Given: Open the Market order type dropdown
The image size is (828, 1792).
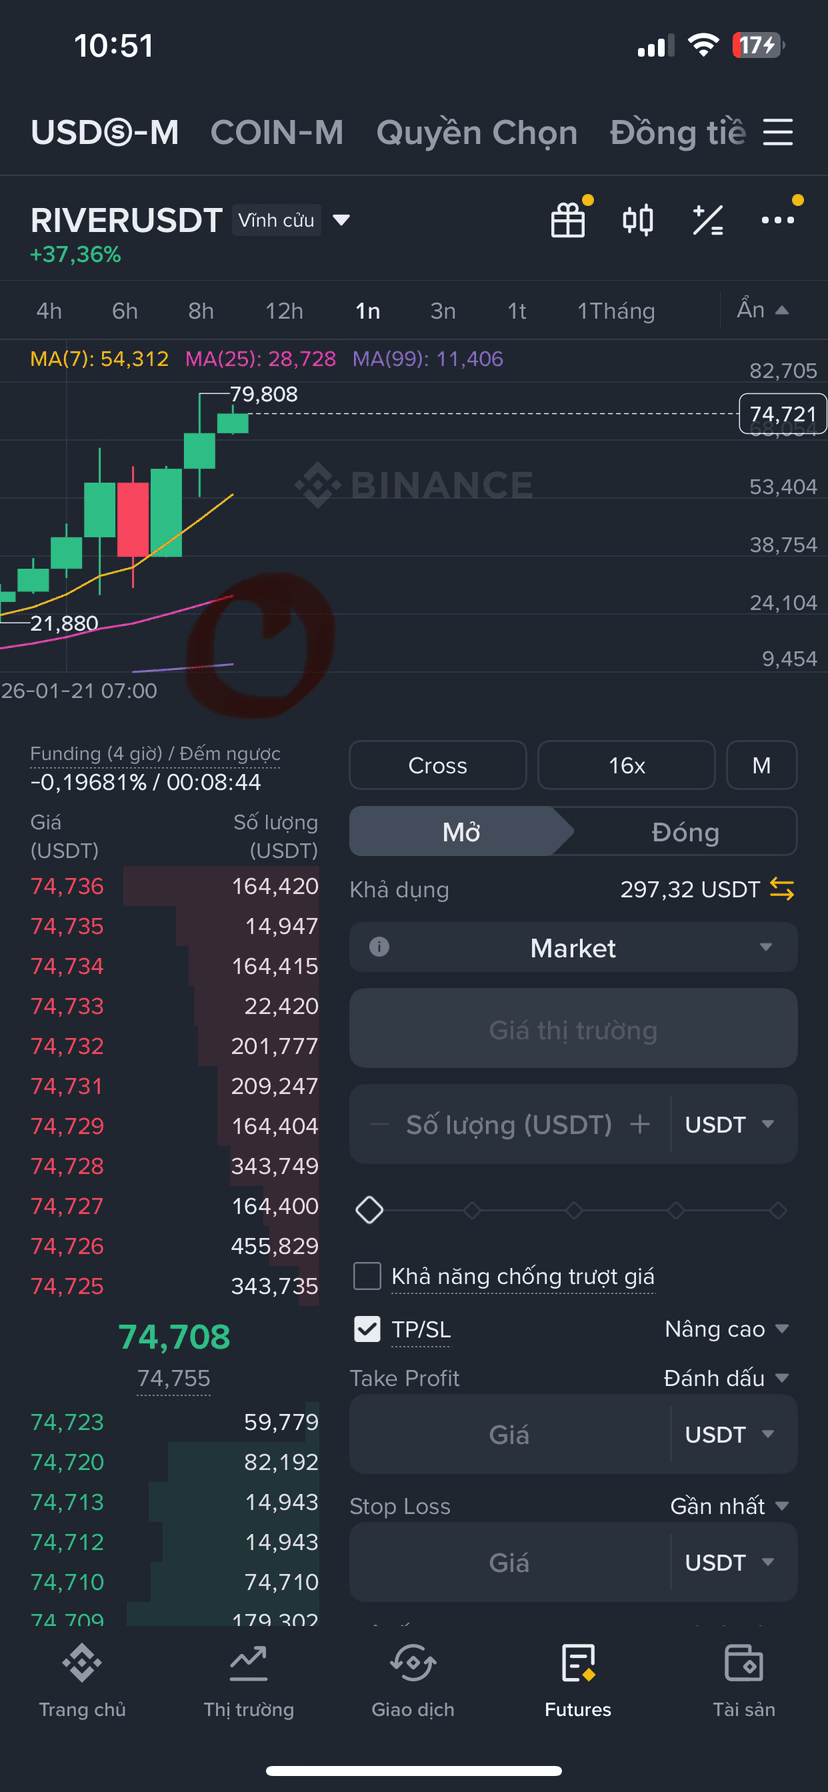Looking at the screenshot, I should pos(573,947).
